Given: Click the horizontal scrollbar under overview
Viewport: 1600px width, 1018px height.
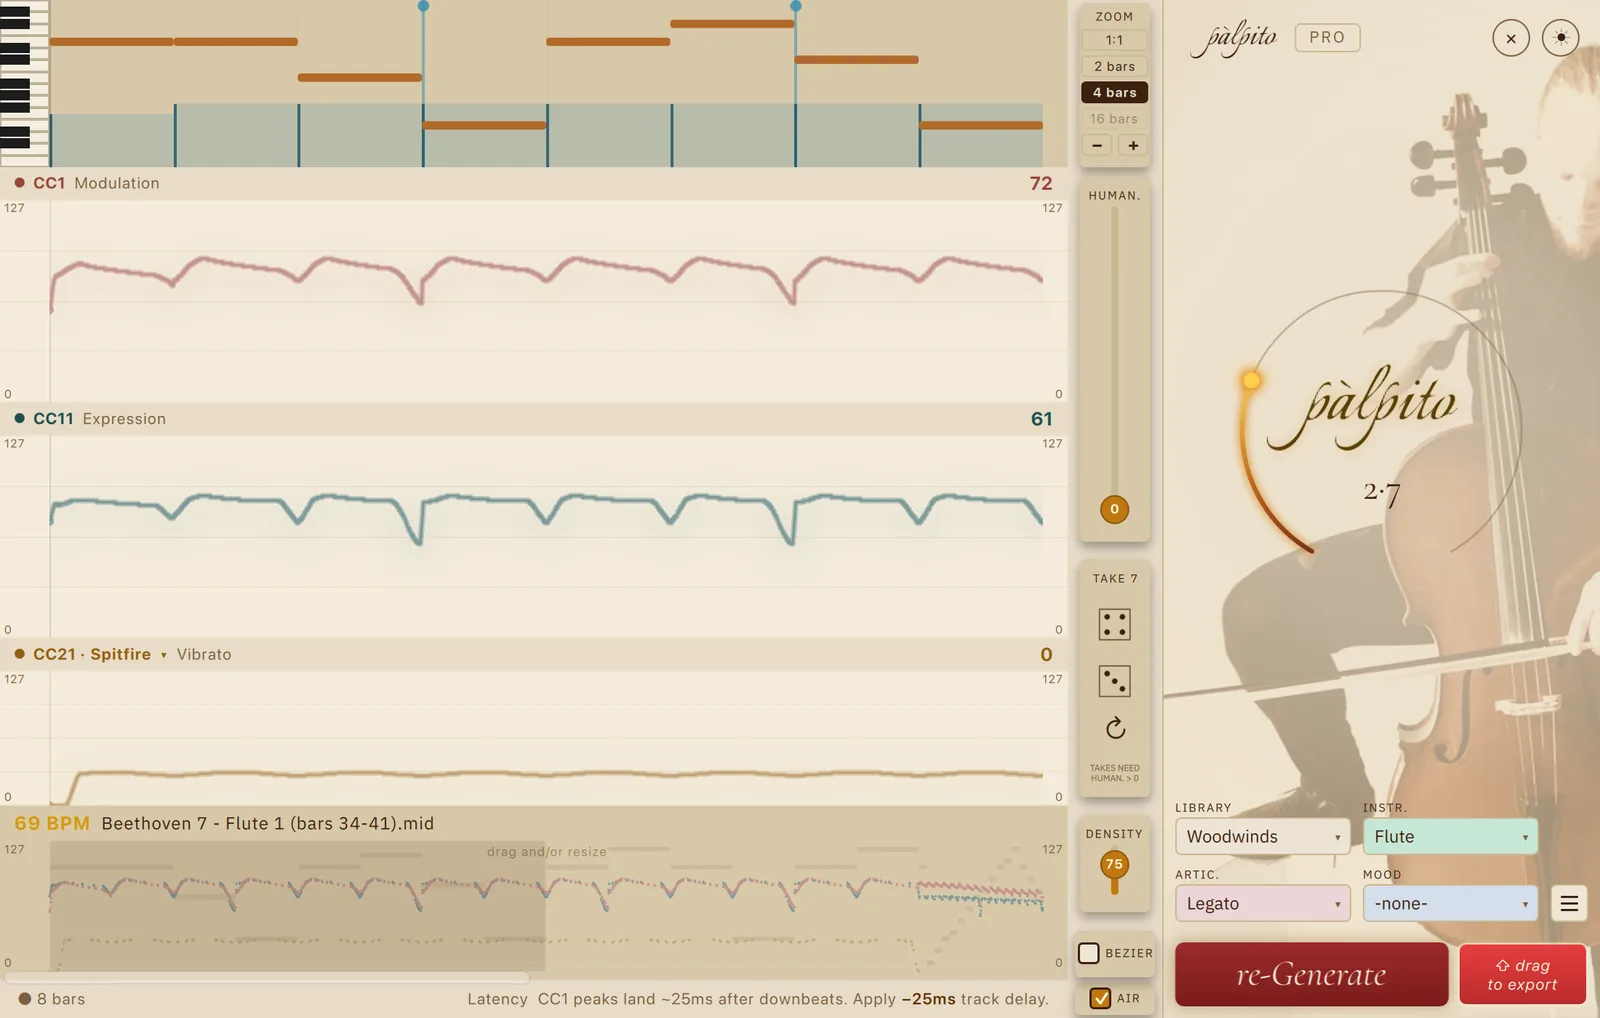Looking at the screenshot, I should point(266,977).
